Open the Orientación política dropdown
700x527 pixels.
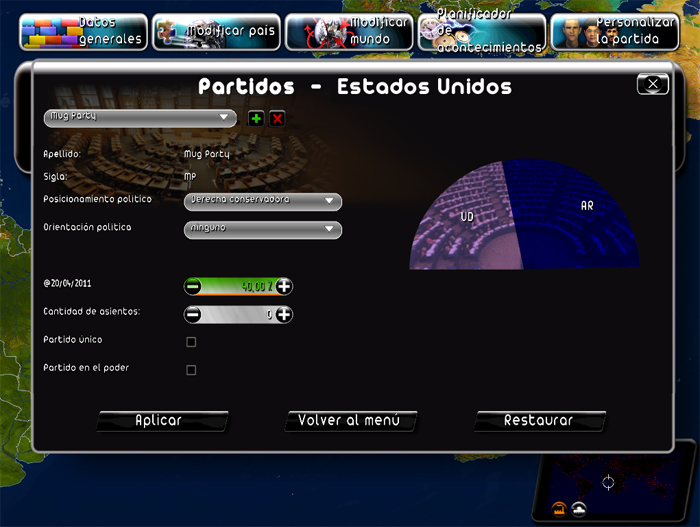pos(263,230)
